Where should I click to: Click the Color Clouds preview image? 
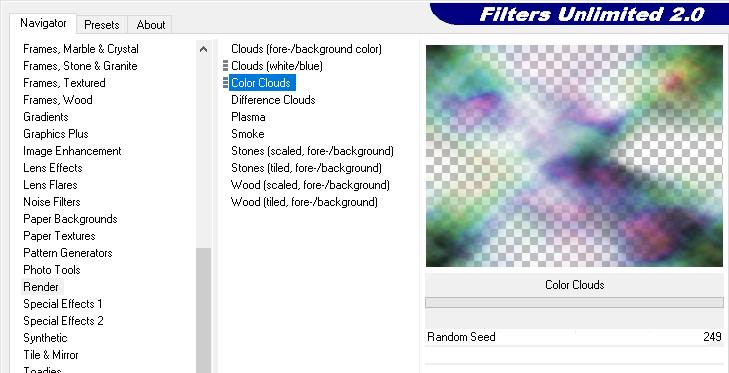click(574, 156)
